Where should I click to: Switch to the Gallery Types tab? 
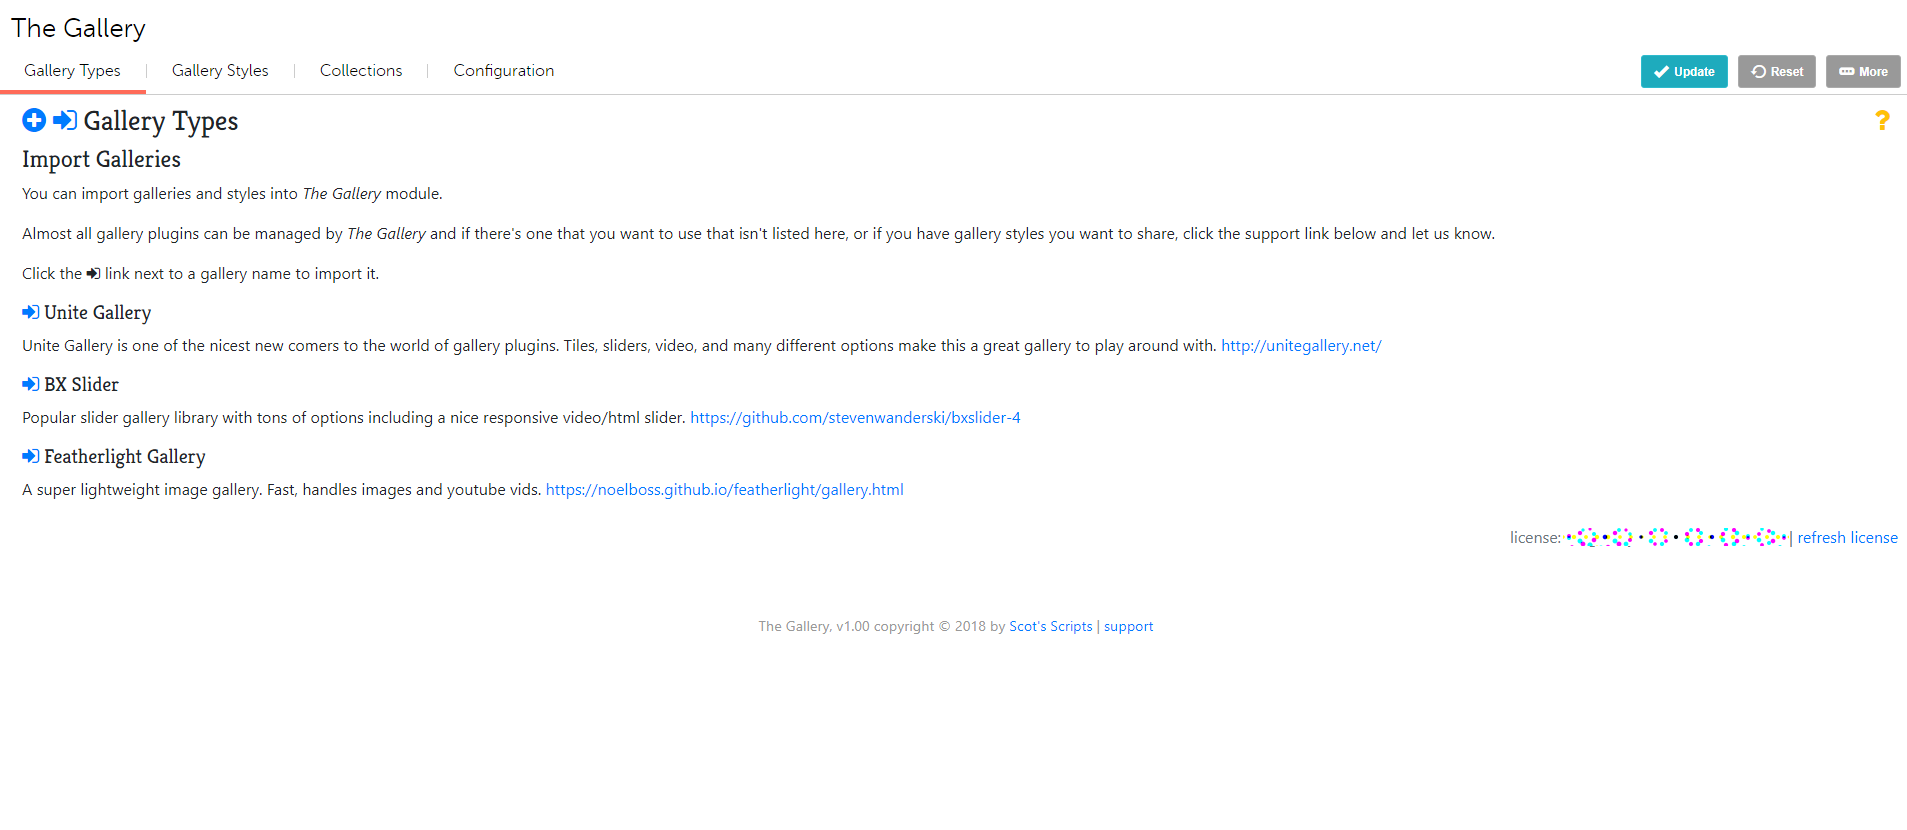(x=72, y=71)
